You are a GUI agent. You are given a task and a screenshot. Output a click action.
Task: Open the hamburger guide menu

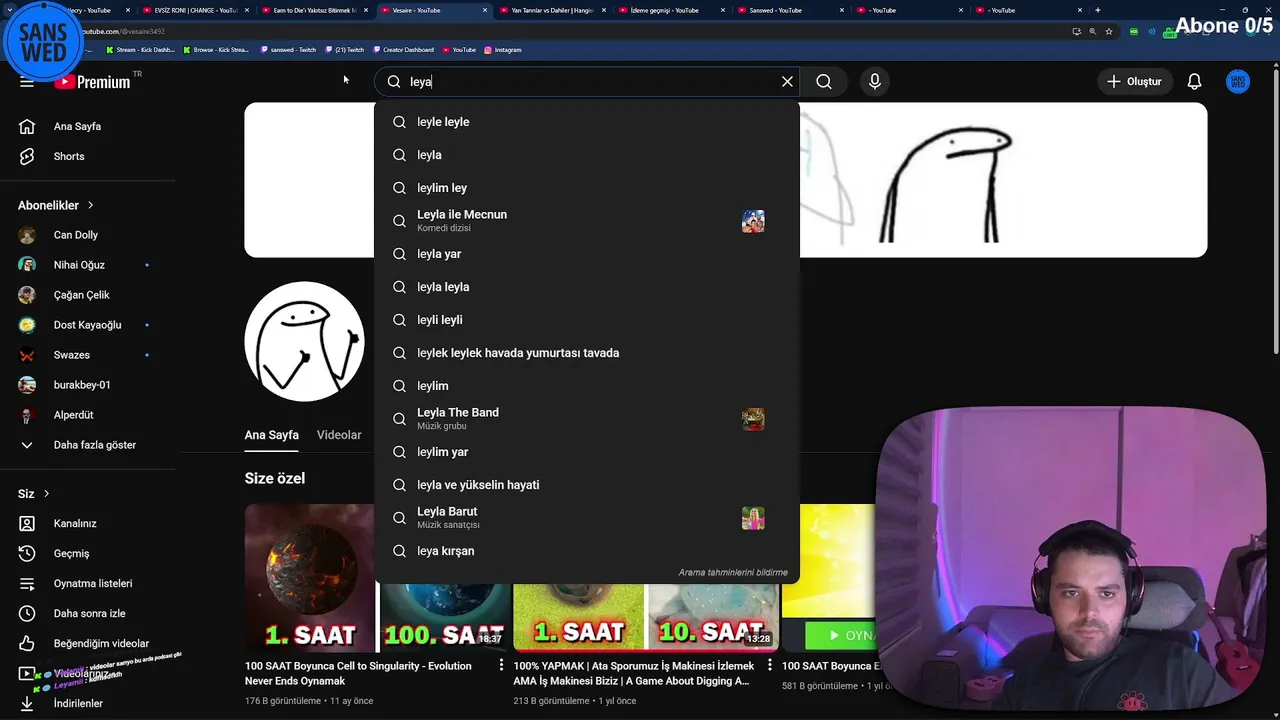27,82
